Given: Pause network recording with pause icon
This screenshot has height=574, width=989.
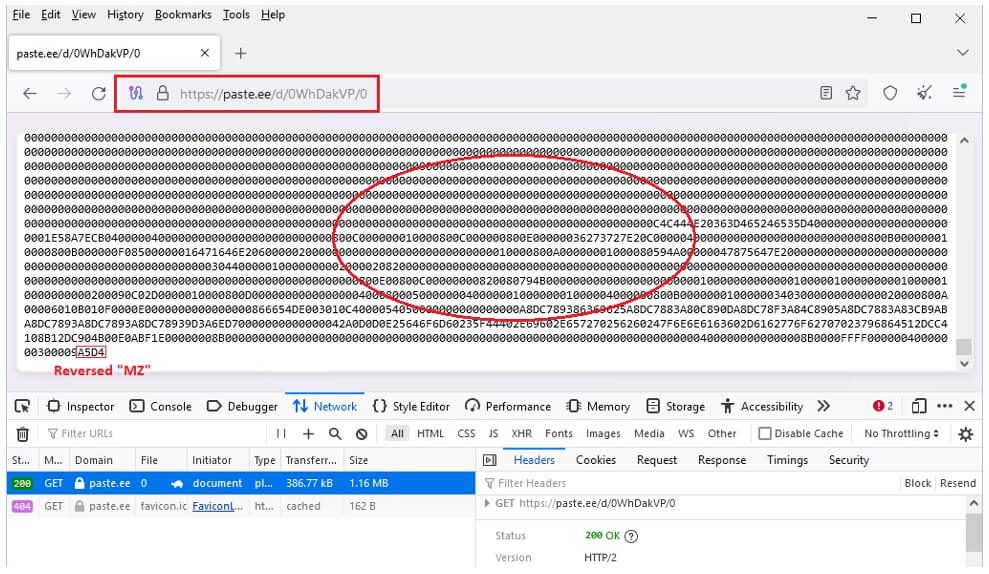Looking at the screenshot, I should pyautogui.click(x=281, y=434).
